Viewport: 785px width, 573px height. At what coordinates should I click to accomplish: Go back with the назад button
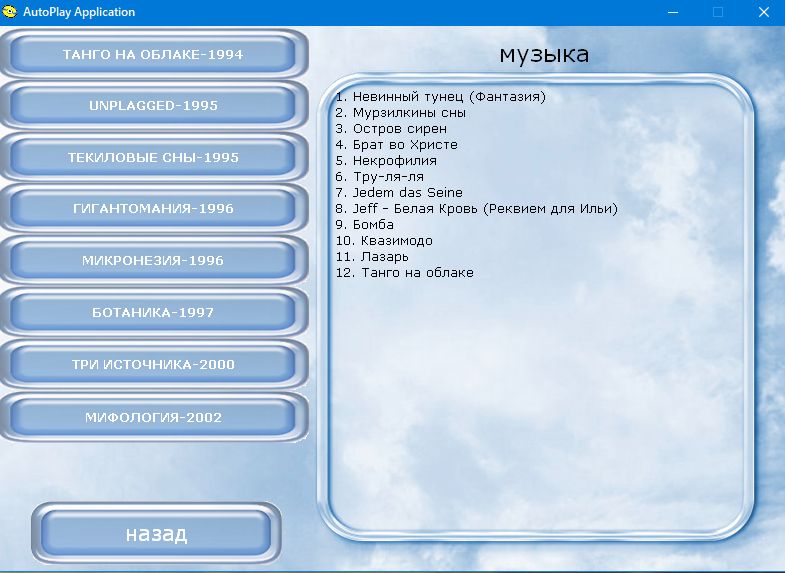(x=156, y=534)
